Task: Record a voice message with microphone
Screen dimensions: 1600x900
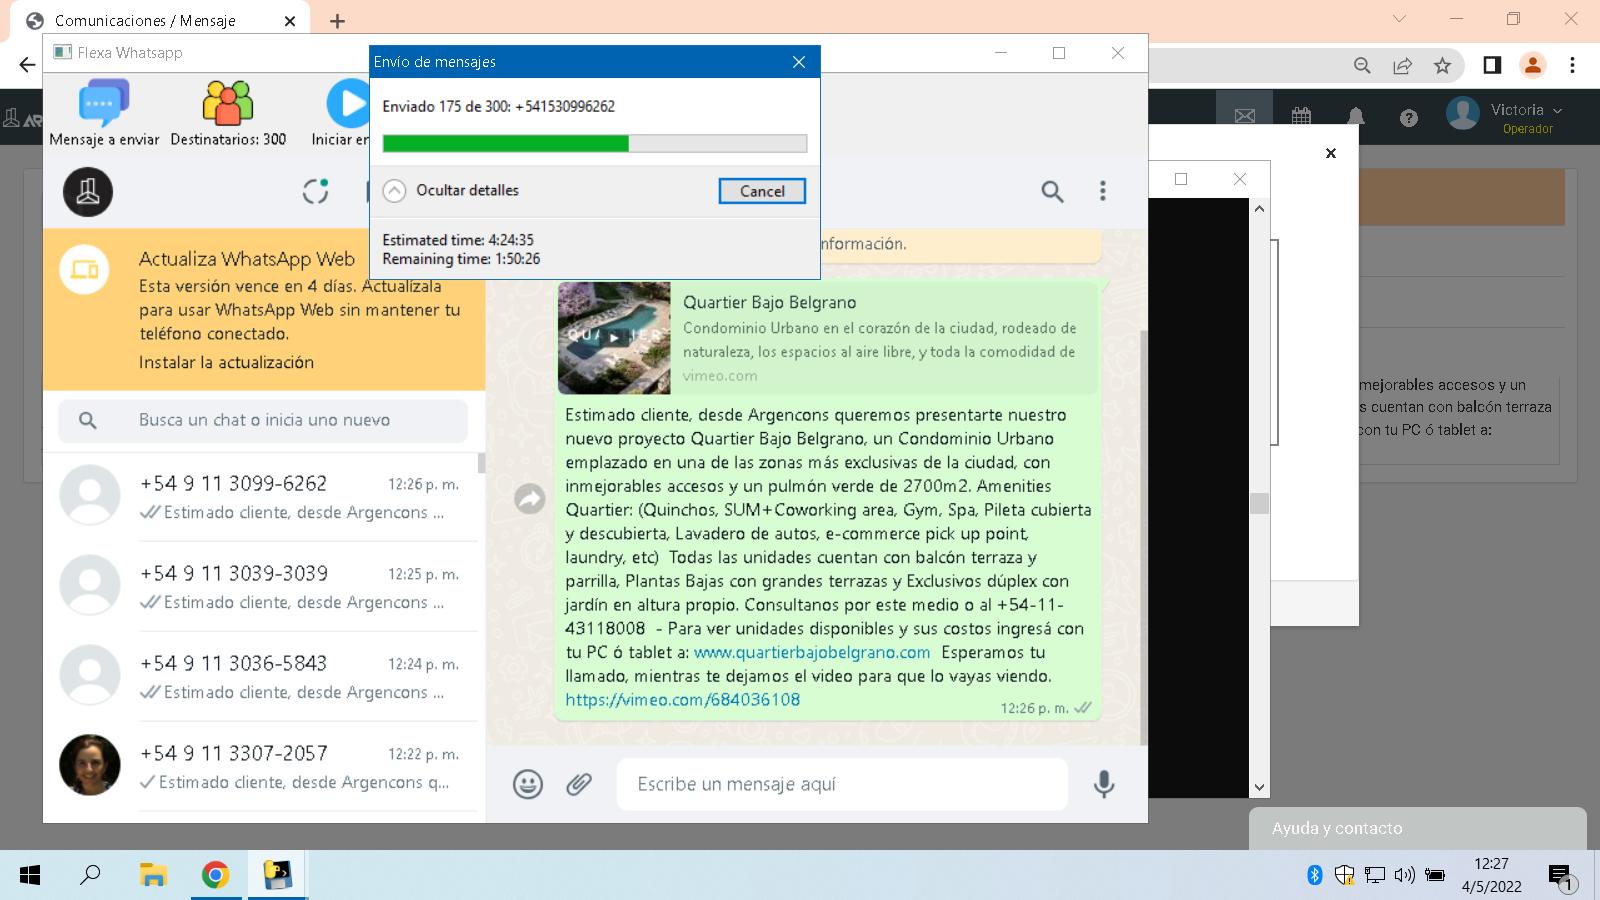Action: pos(1104,784)
